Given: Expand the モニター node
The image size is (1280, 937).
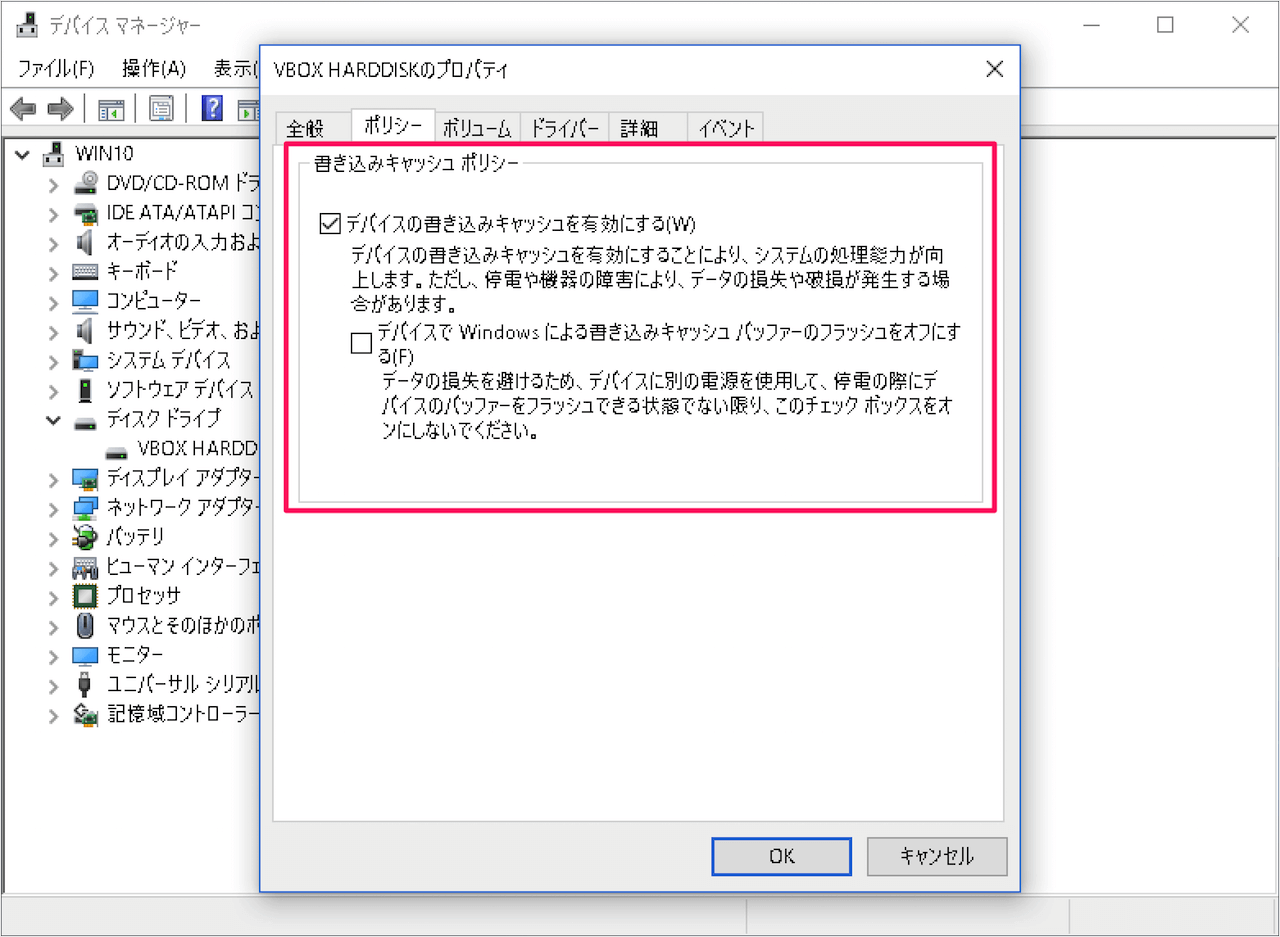Looking at the screenshot, I should pos(54,656).
